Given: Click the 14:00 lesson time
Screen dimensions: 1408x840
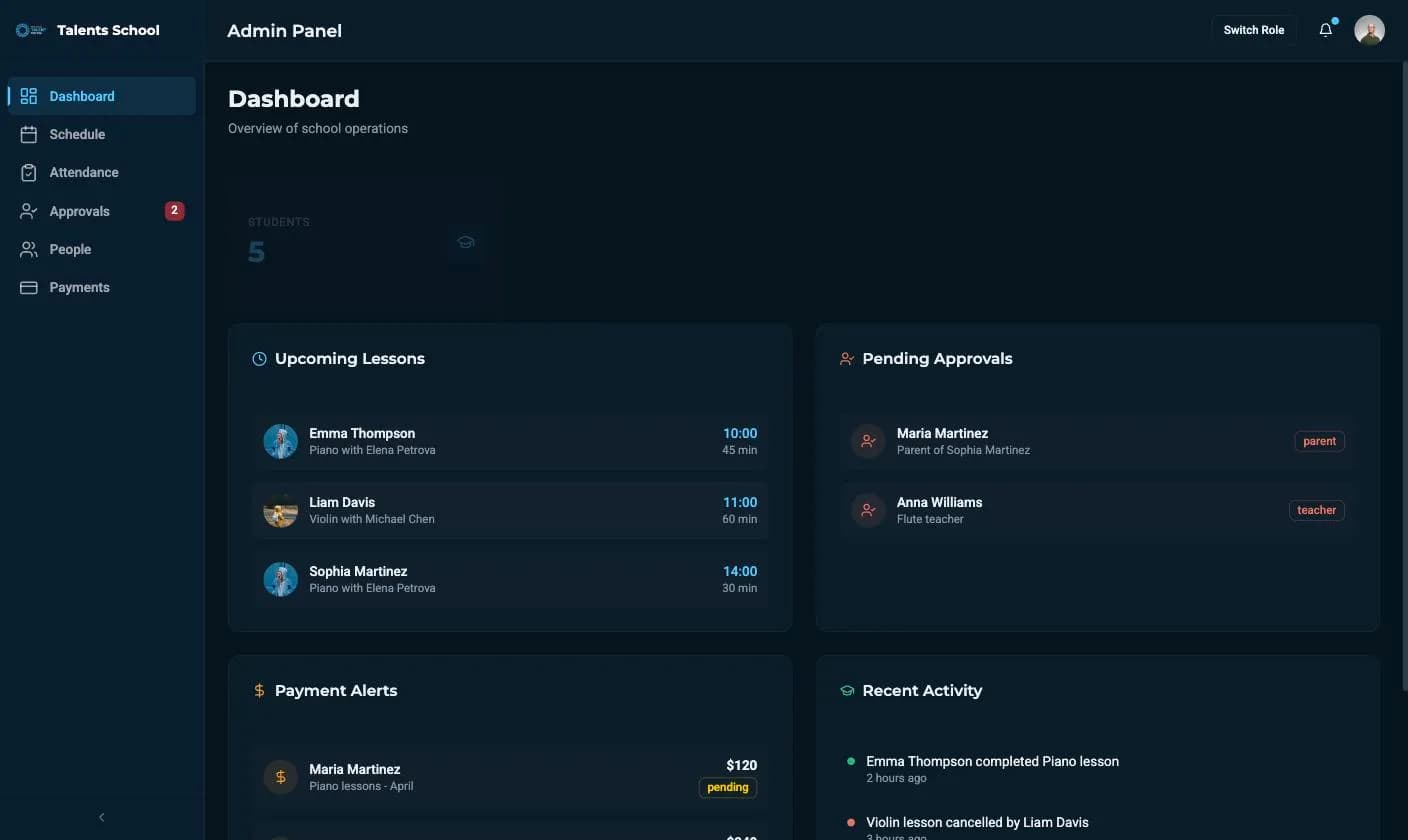Looking at the screenshot, I should [x=740, y=571].
